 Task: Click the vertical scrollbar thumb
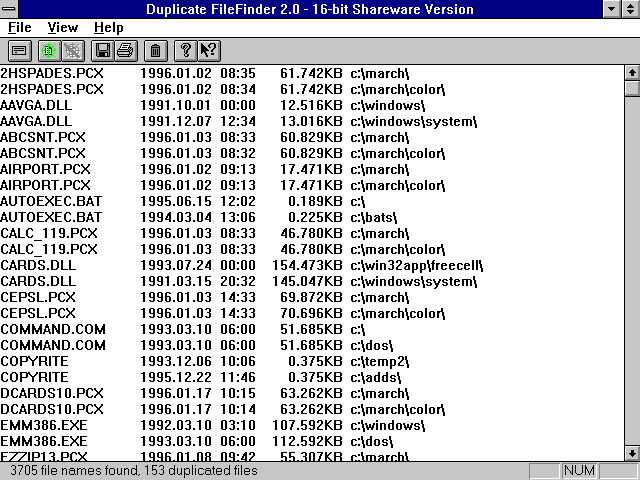[x=631, y=88]
